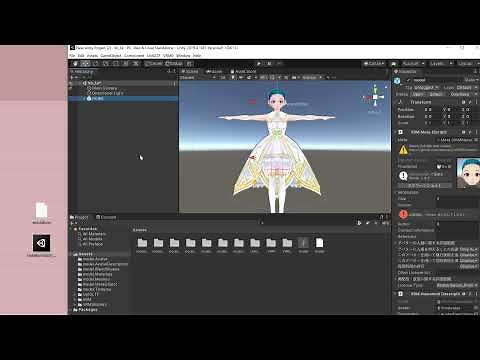Select model.Textures folder in Project tree
Screen dimensions: 480x360
(x=94, y=290)
